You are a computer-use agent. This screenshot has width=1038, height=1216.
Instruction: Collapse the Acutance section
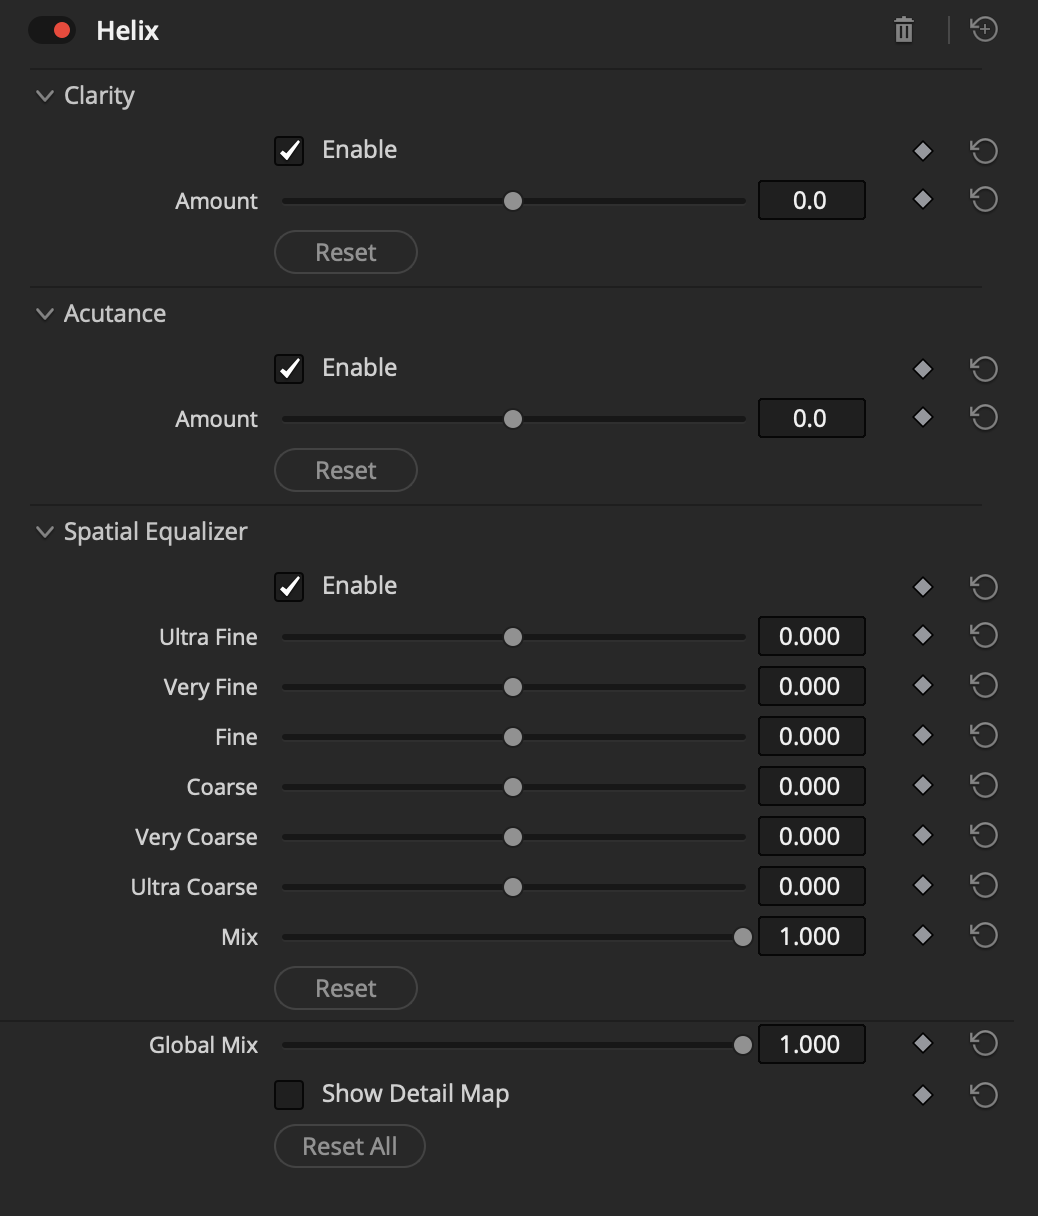tap(44, 313)
